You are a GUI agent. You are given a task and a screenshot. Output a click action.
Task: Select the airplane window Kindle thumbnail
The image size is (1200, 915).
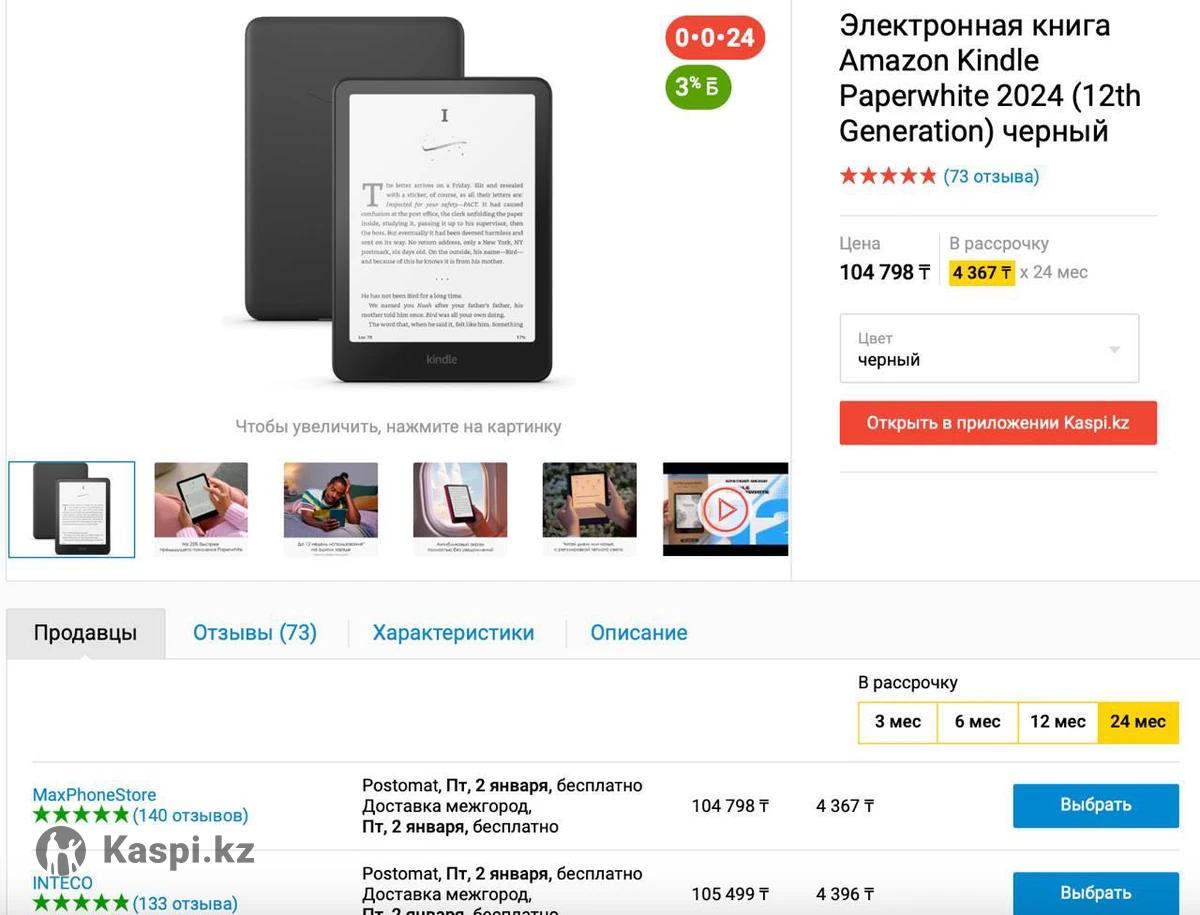[x=460, y=509]
